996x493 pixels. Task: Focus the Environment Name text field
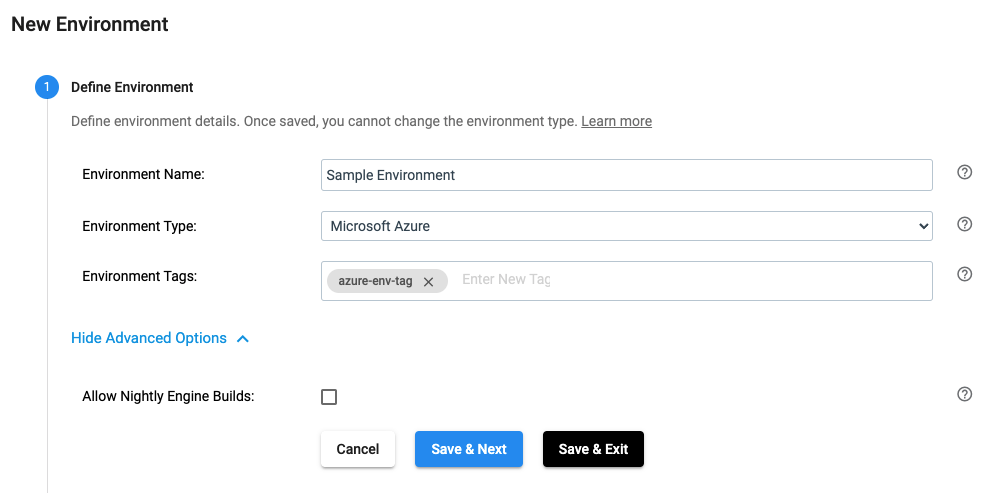pos(626,175)
